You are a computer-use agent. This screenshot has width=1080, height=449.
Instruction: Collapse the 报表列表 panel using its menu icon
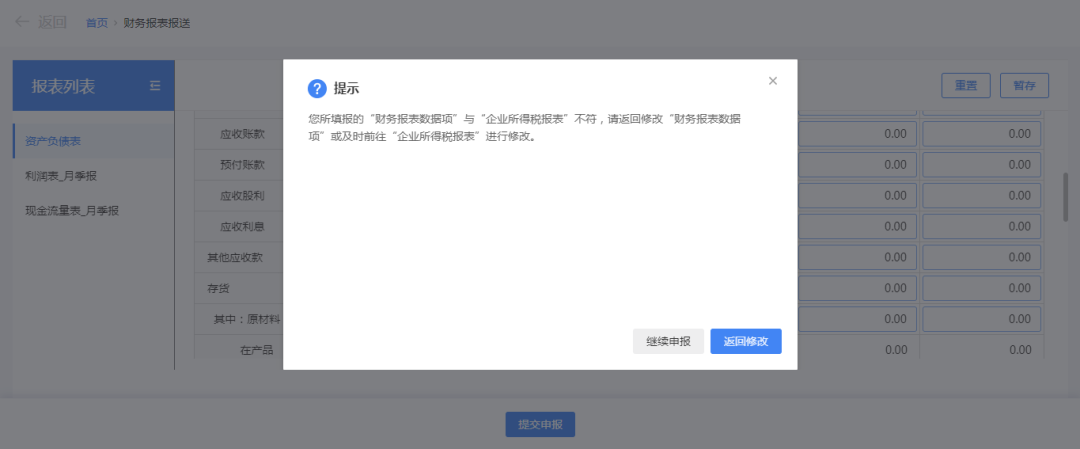pyautogui.click(x=155, y=86)
